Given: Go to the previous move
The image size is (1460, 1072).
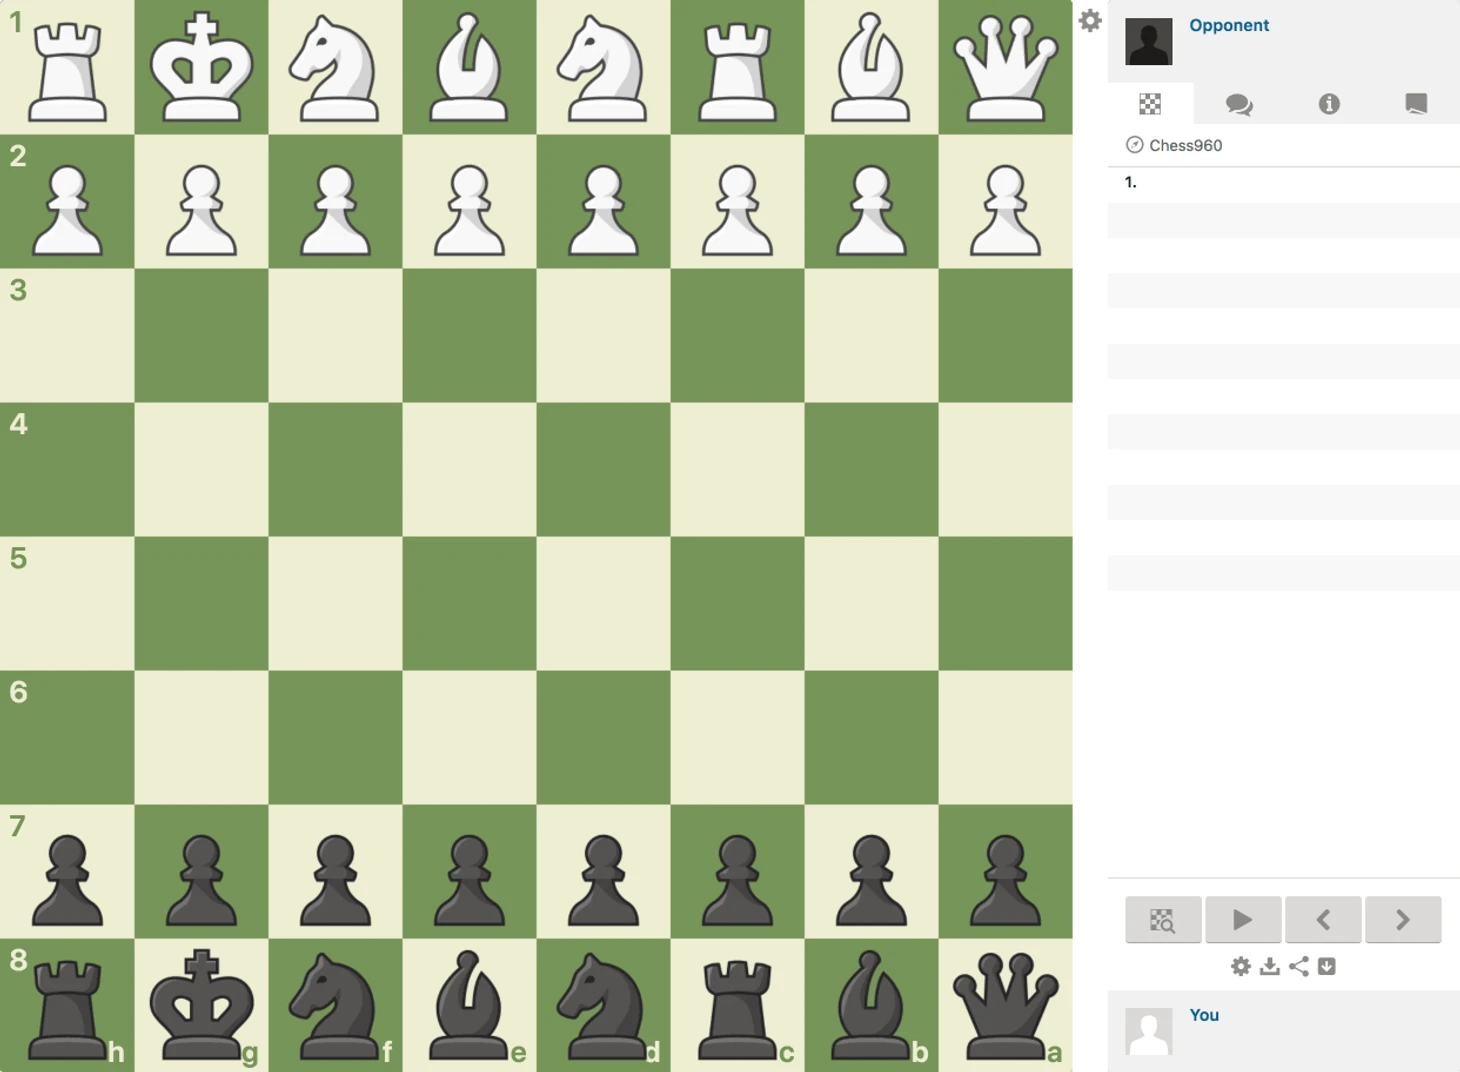Looking at the screenshot, I should pos(1323,920).
